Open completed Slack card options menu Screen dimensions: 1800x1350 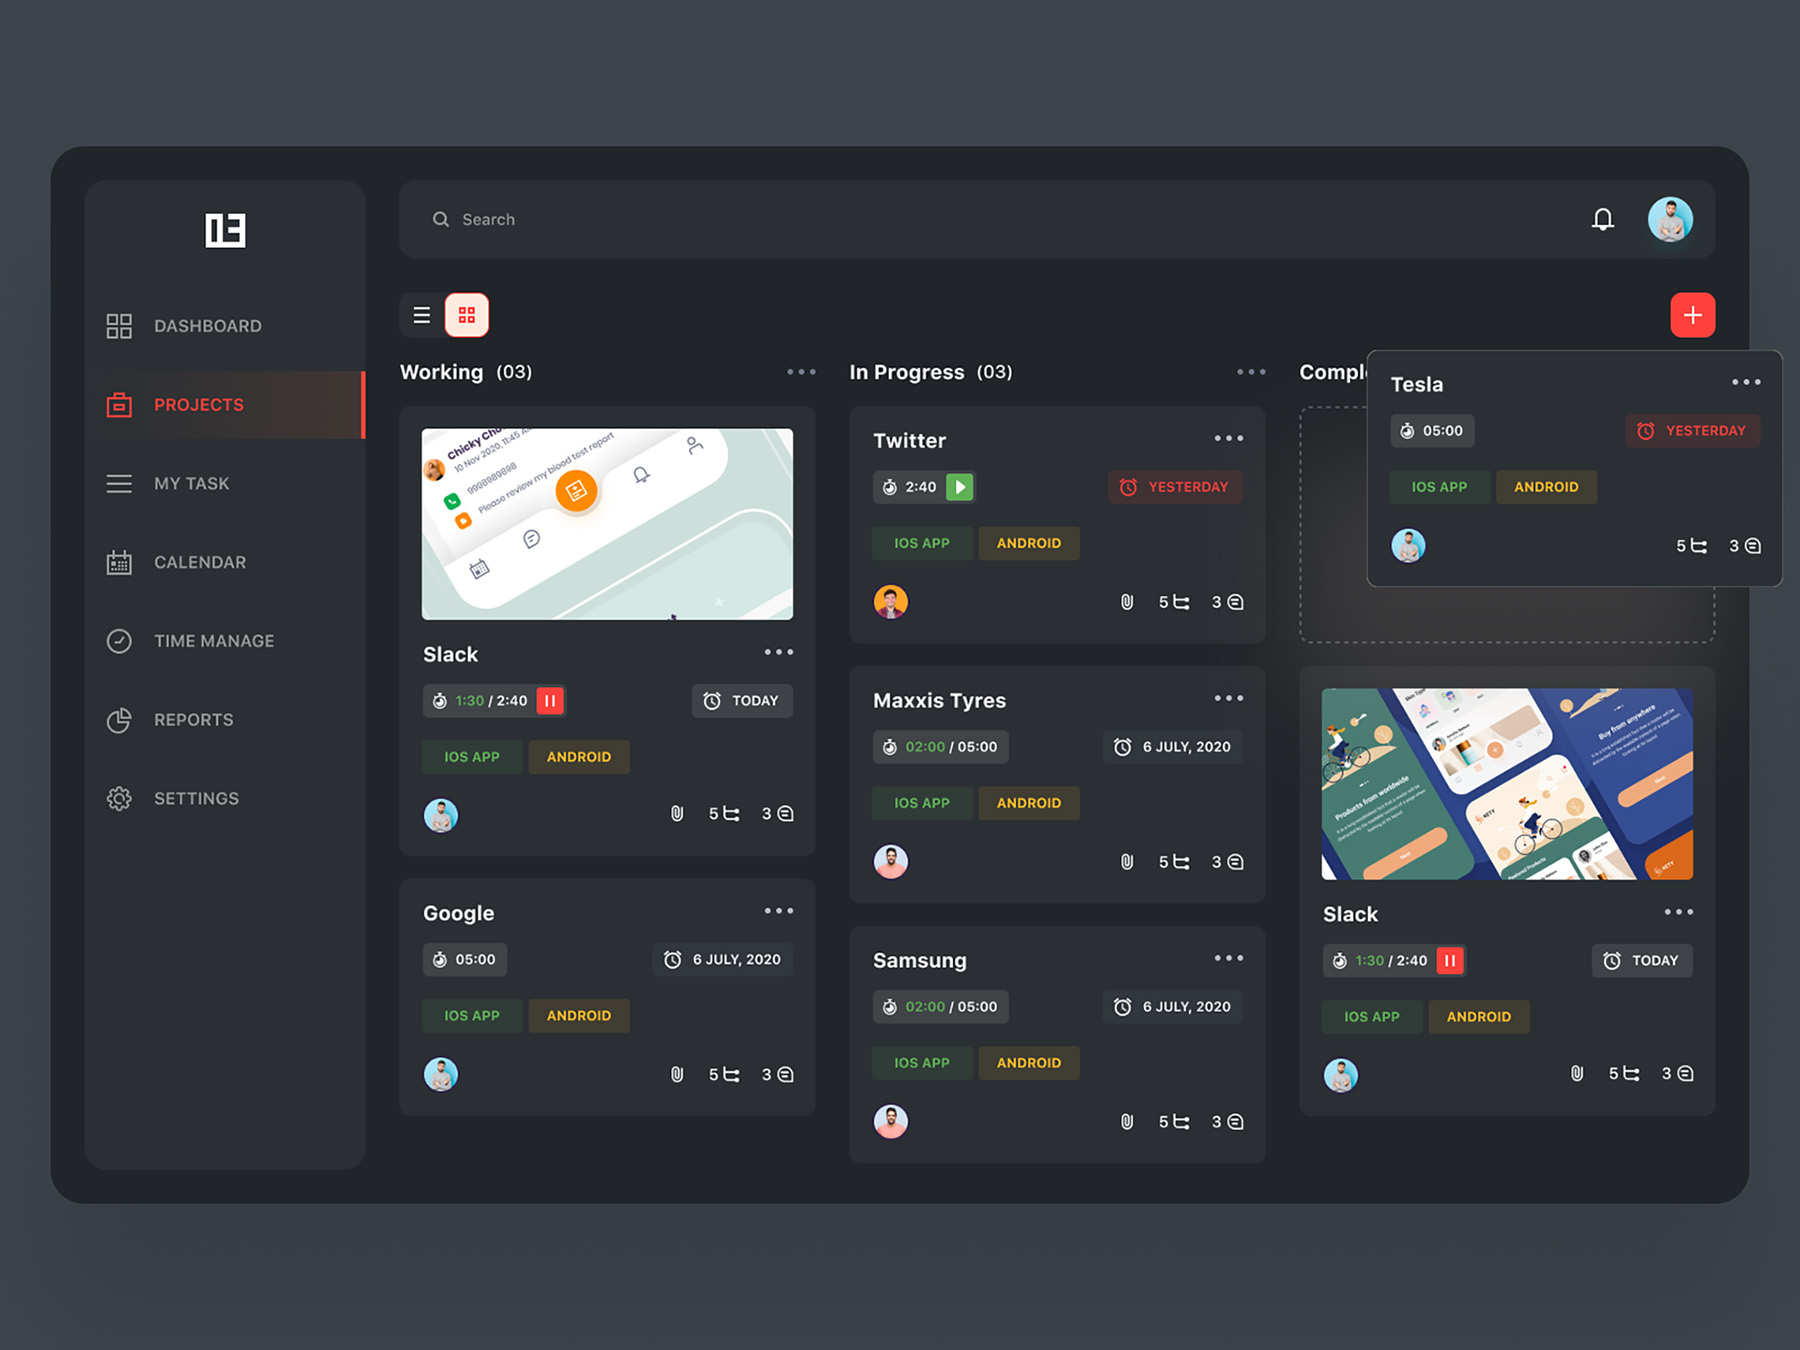(1679, 912)
